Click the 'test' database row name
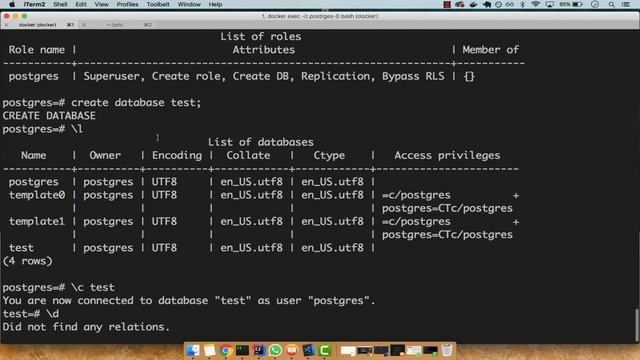Image resolution: width=640 pixels, height=360 pixels. 21,248
